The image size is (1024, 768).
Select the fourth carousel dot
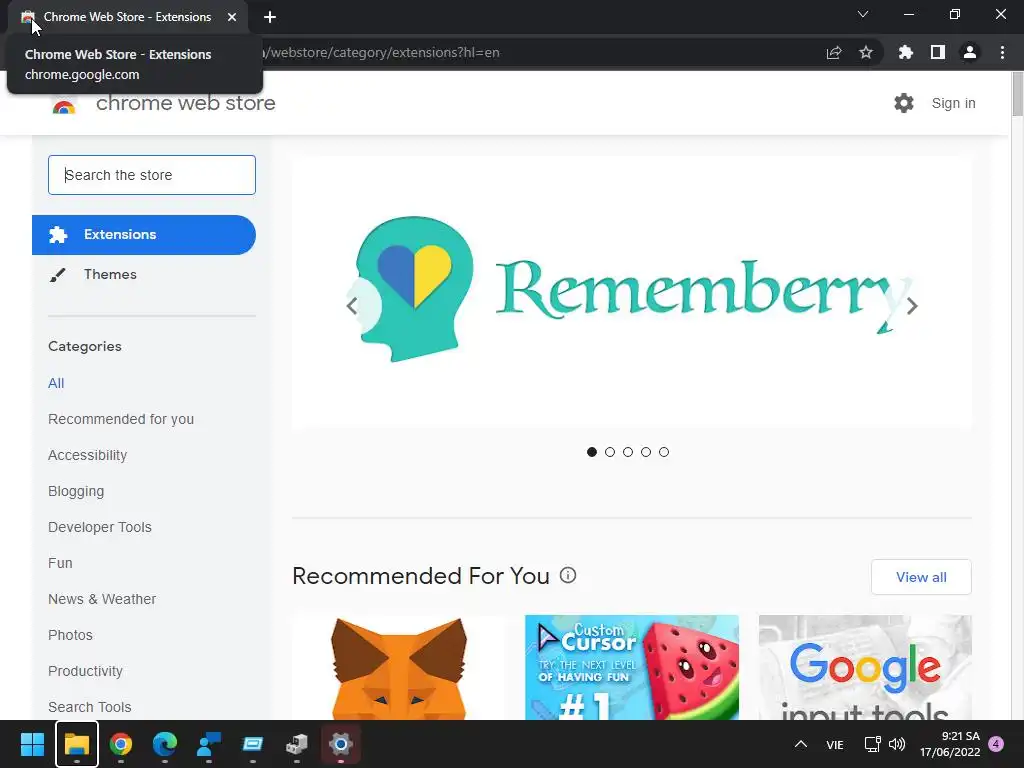click(x=646, y=452)
